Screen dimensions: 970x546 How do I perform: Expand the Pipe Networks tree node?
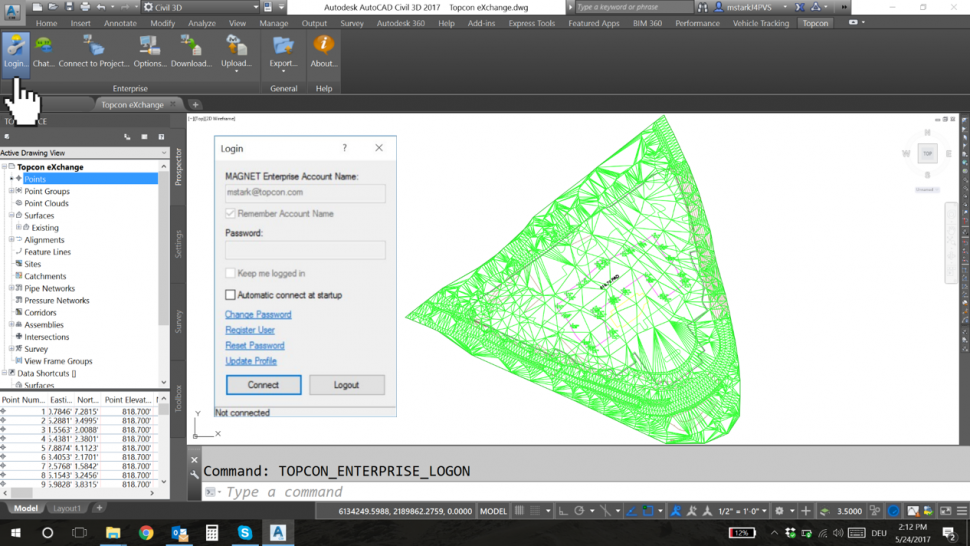click(x=12, y=288)
